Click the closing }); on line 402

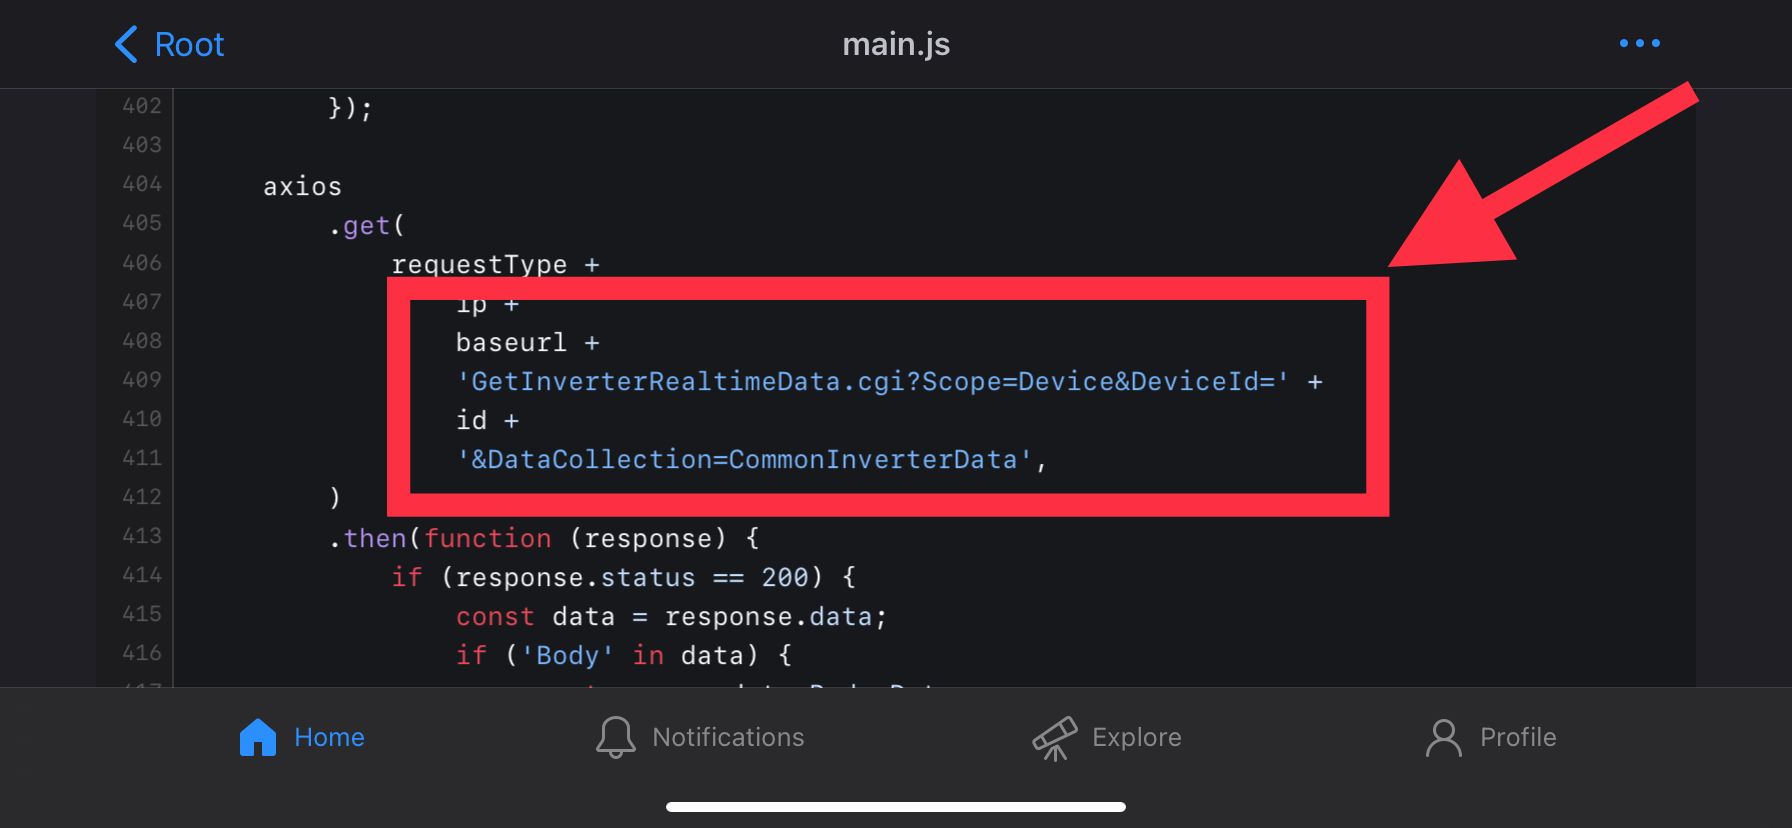click(x=350, y=108)
